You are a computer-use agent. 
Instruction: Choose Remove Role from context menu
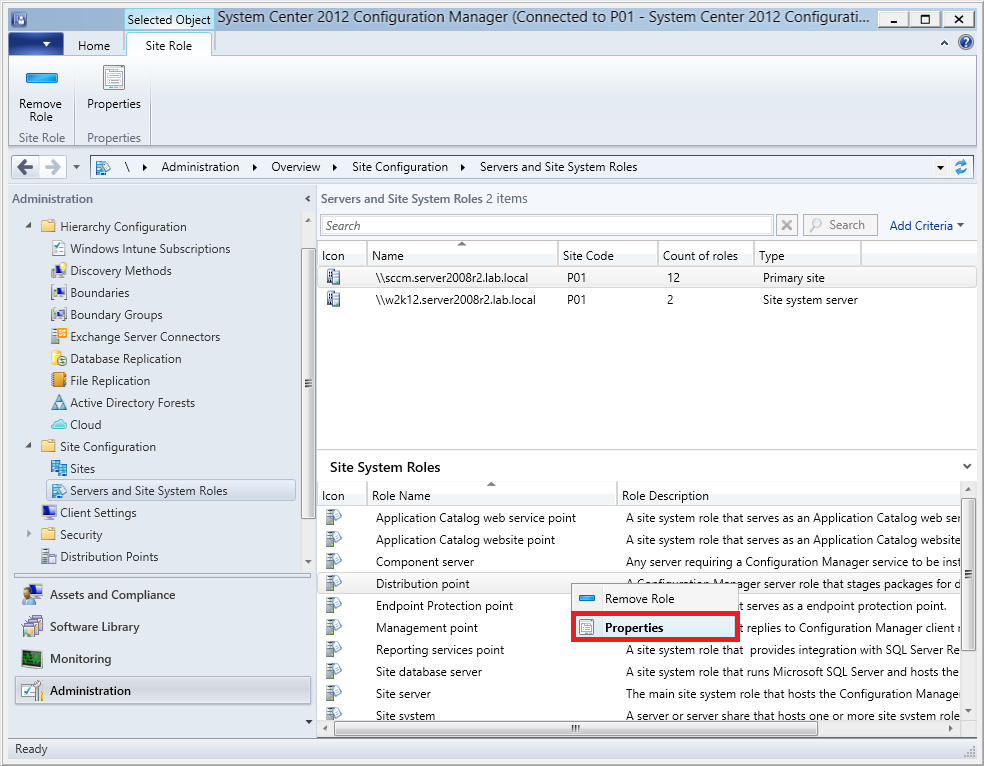654,599
